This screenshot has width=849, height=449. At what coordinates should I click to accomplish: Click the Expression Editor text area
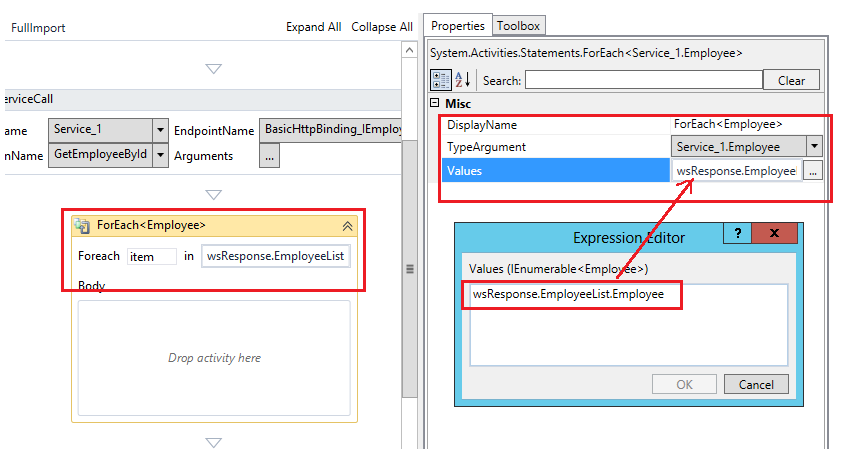coord(629,325)
